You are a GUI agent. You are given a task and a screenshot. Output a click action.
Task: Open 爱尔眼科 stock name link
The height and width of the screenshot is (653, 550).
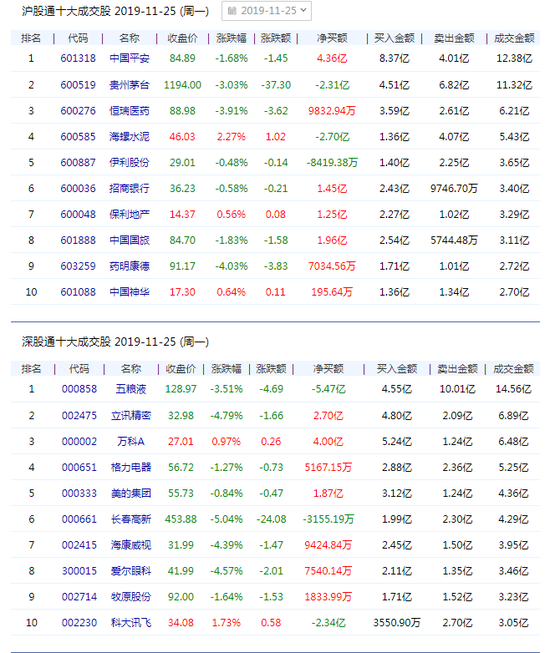tap(131, 571)
